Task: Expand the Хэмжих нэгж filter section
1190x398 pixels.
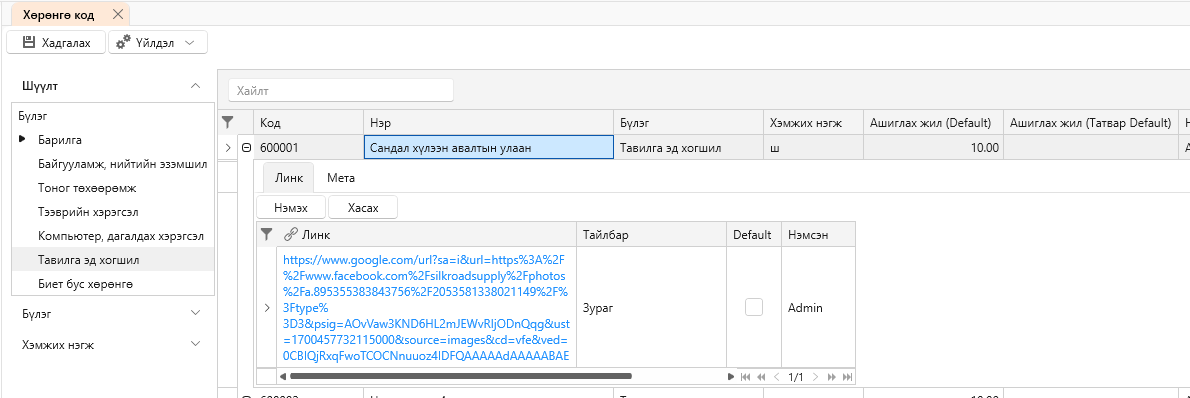Action: [x=195, y=345]
